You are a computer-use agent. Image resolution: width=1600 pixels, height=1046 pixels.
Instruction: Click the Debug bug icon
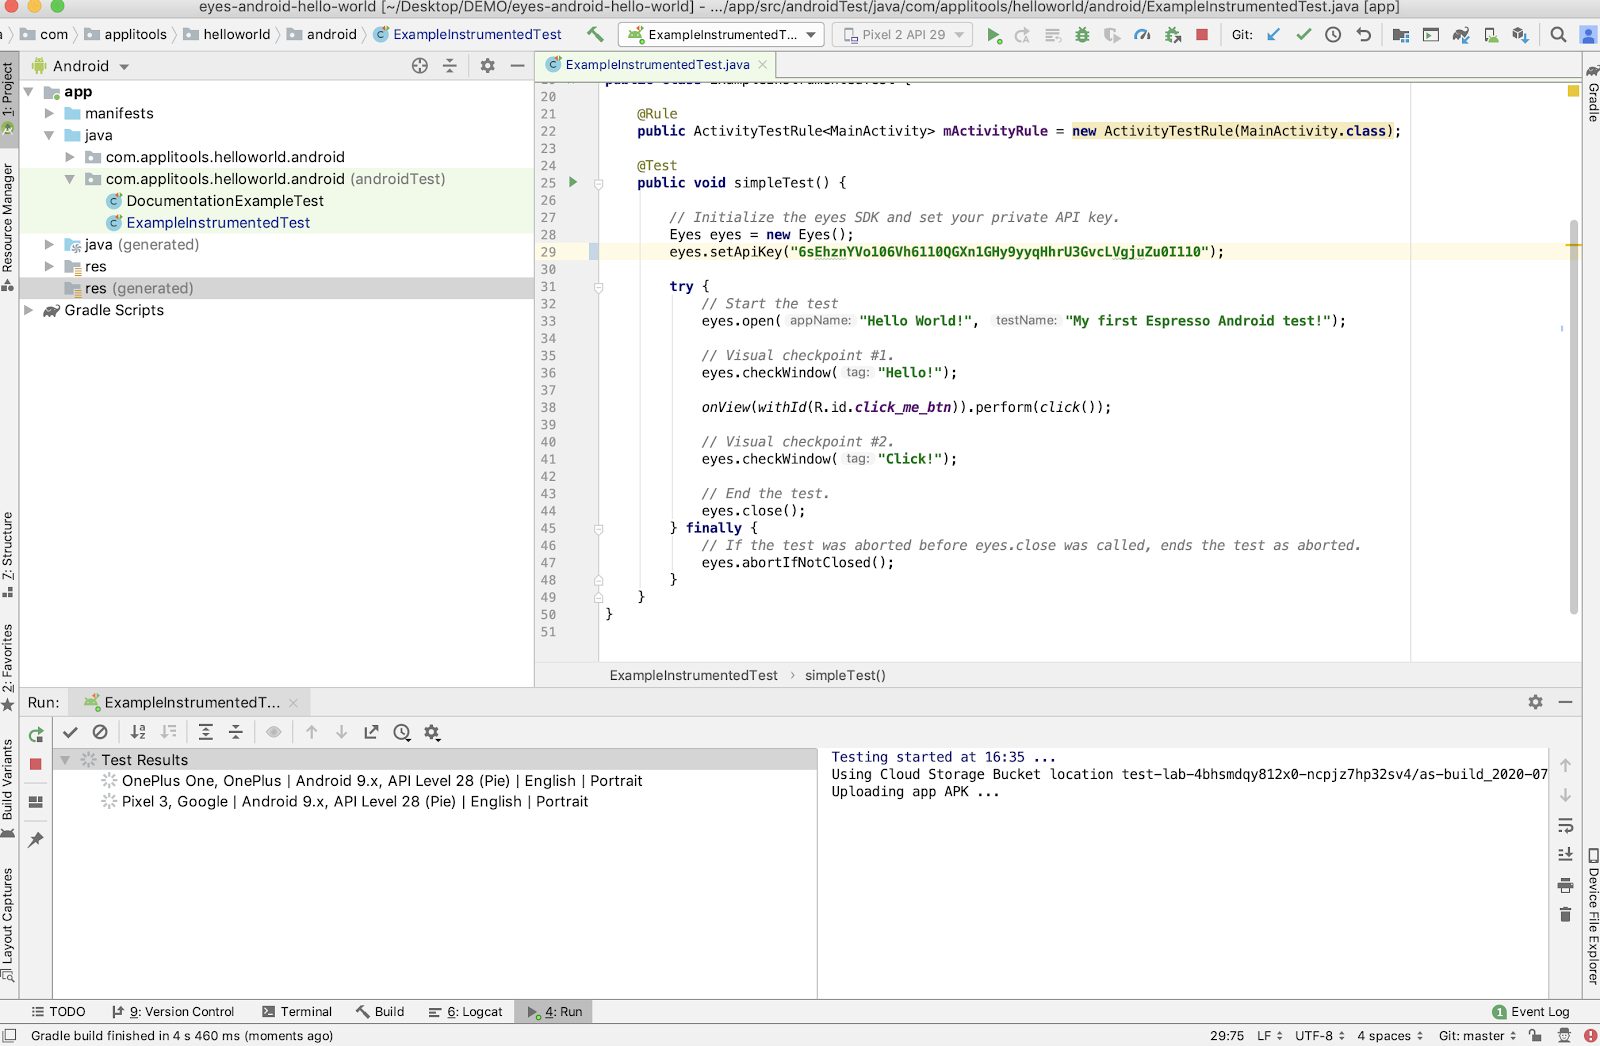(1082, 35)
